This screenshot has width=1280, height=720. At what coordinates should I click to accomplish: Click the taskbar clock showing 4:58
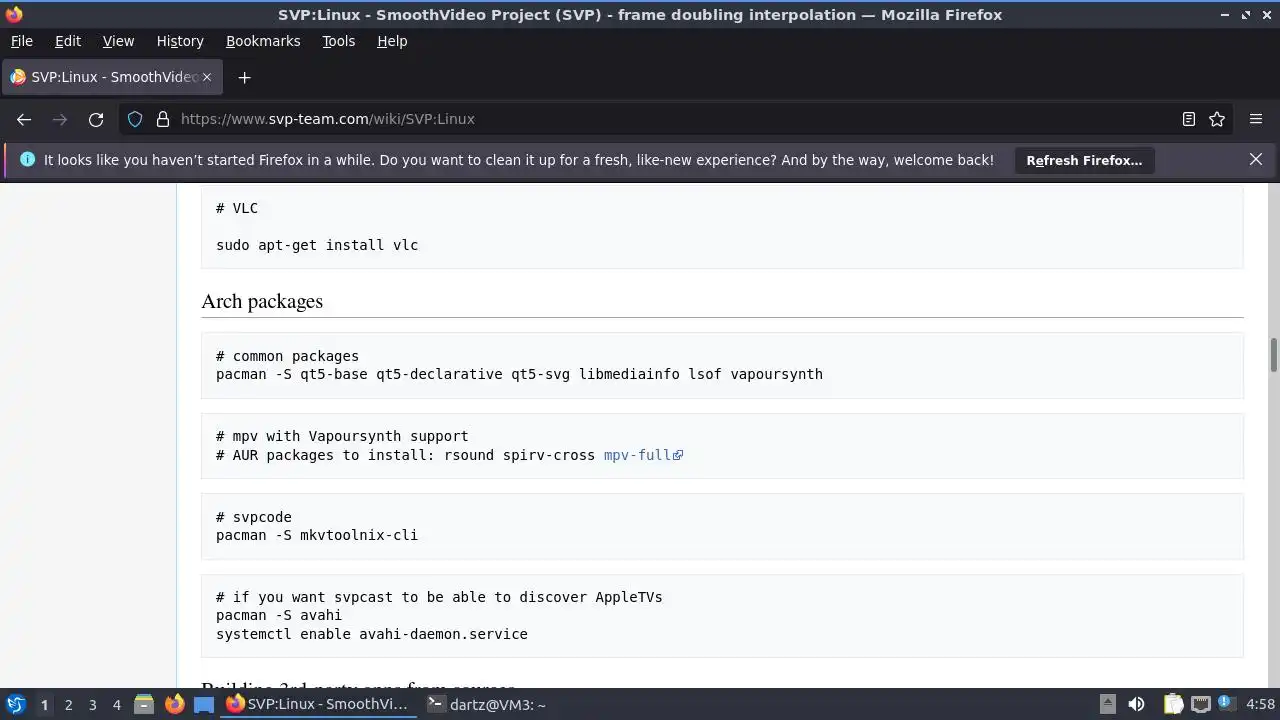(x=1260, y=704)
